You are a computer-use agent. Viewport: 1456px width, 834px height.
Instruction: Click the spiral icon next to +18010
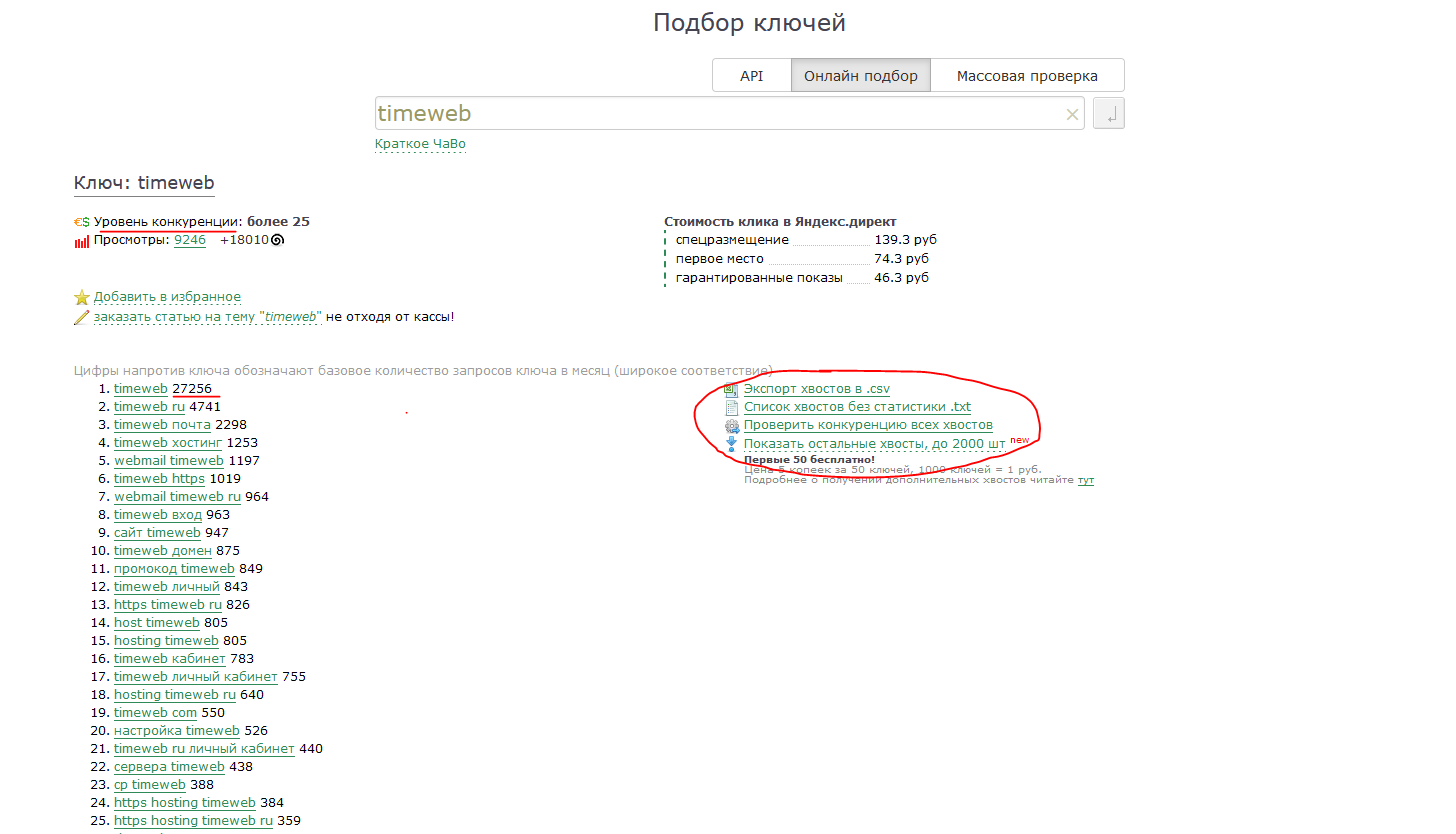click(x=278, y=240)
